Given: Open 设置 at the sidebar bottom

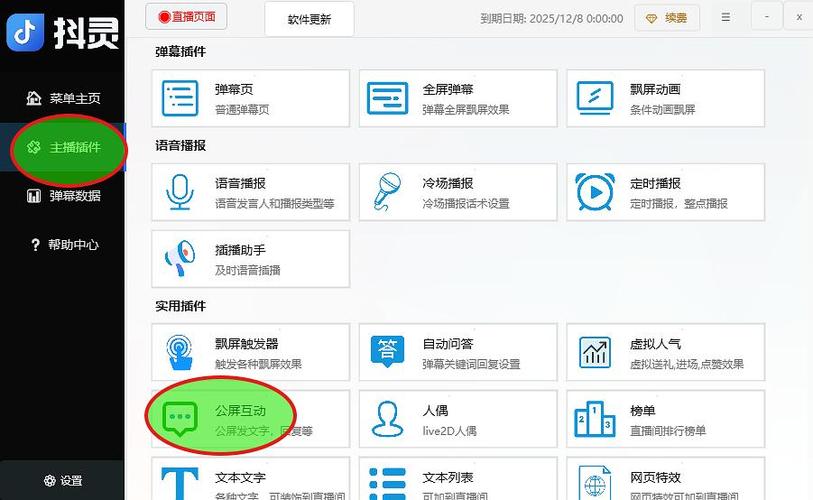Looking at the screenshot, I should point(62,480).
